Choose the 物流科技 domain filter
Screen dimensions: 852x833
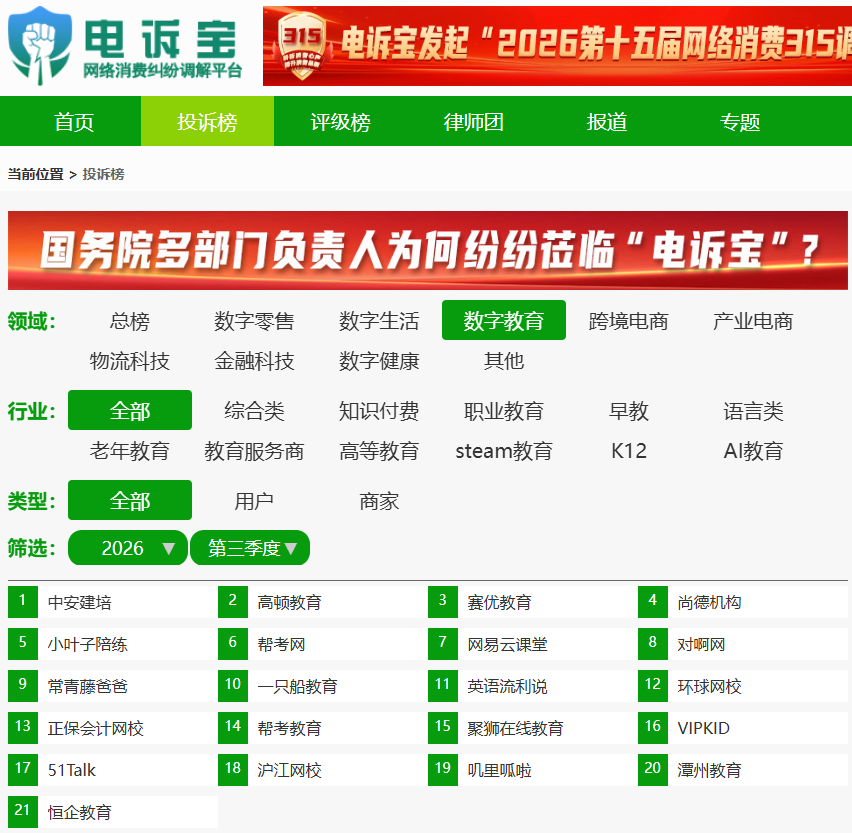129,360
